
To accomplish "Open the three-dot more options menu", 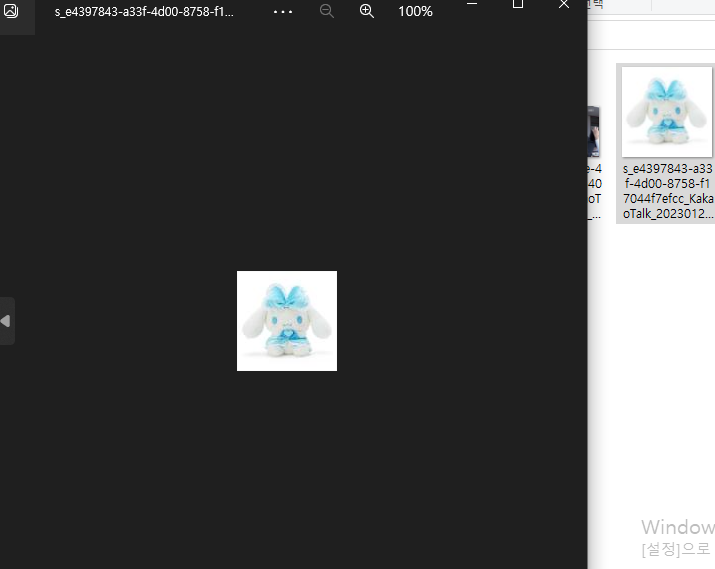I will [283, 12].
